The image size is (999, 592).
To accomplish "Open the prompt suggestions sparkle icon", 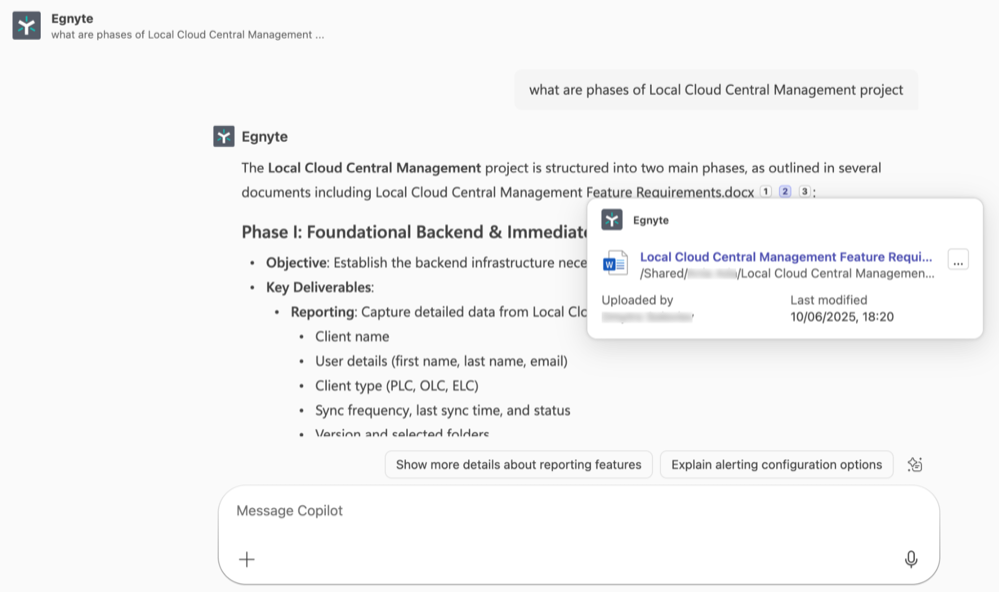I will pos(914,464).
